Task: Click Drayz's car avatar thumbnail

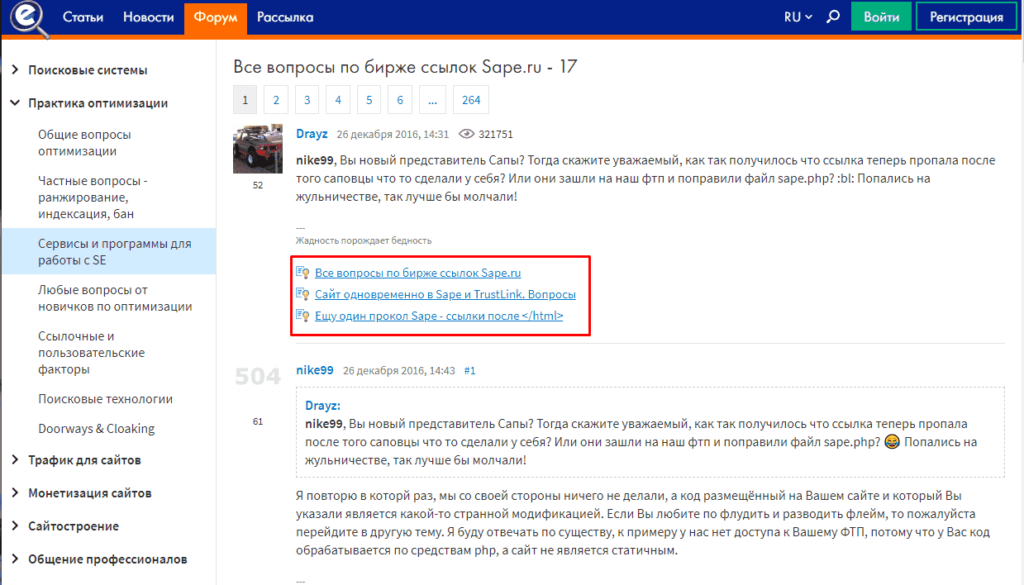Action: (258, 149)
